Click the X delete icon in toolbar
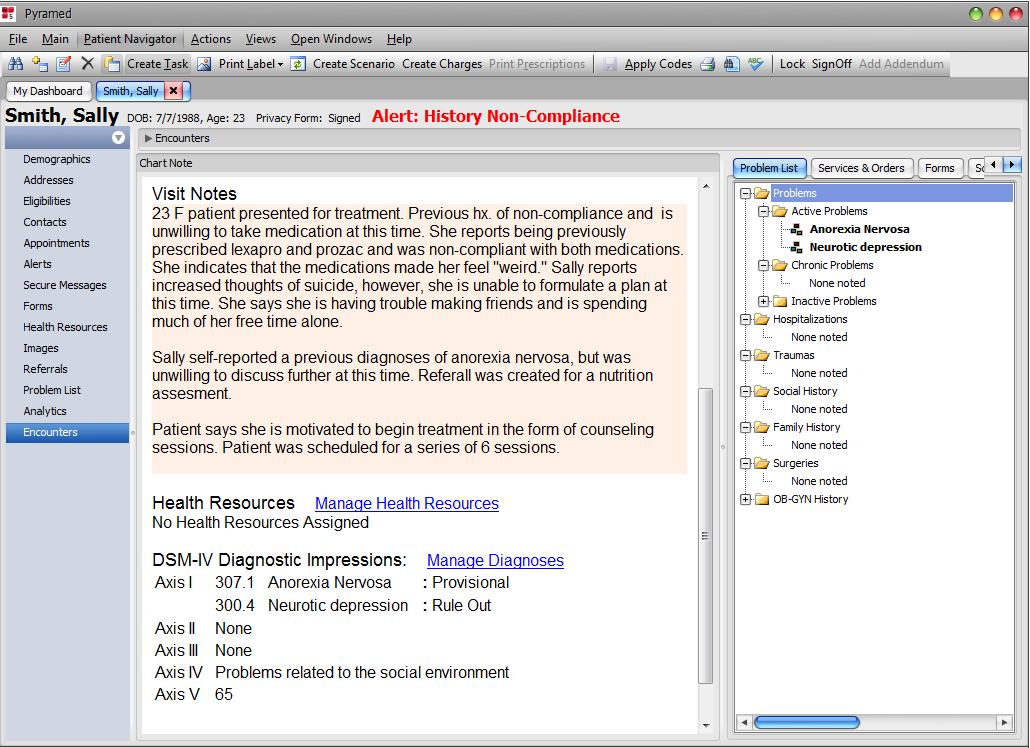This screenshot has width=1030, height=748. point(87,64)
